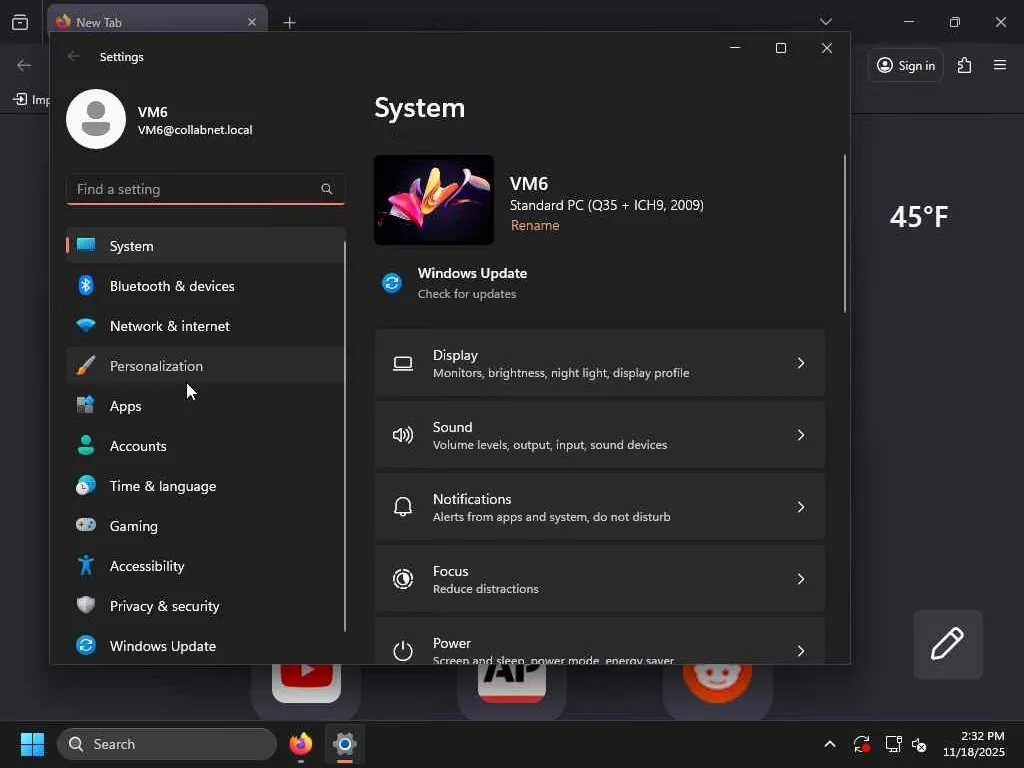Viewport: 1024px width, 768px height.
Task: Click the Windows Update sync tray icon
Action: [x=861, y=744]
